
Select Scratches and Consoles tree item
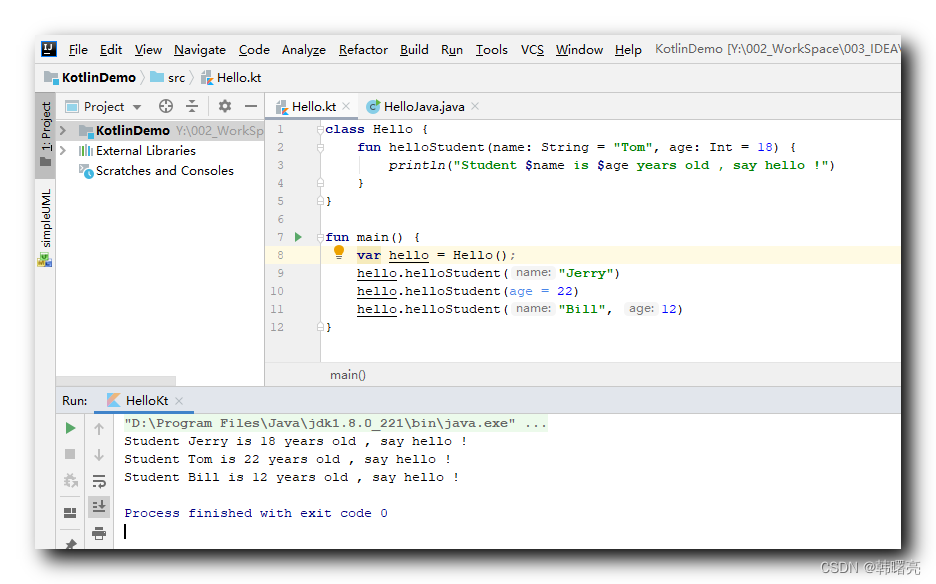(x=165, y=171)
